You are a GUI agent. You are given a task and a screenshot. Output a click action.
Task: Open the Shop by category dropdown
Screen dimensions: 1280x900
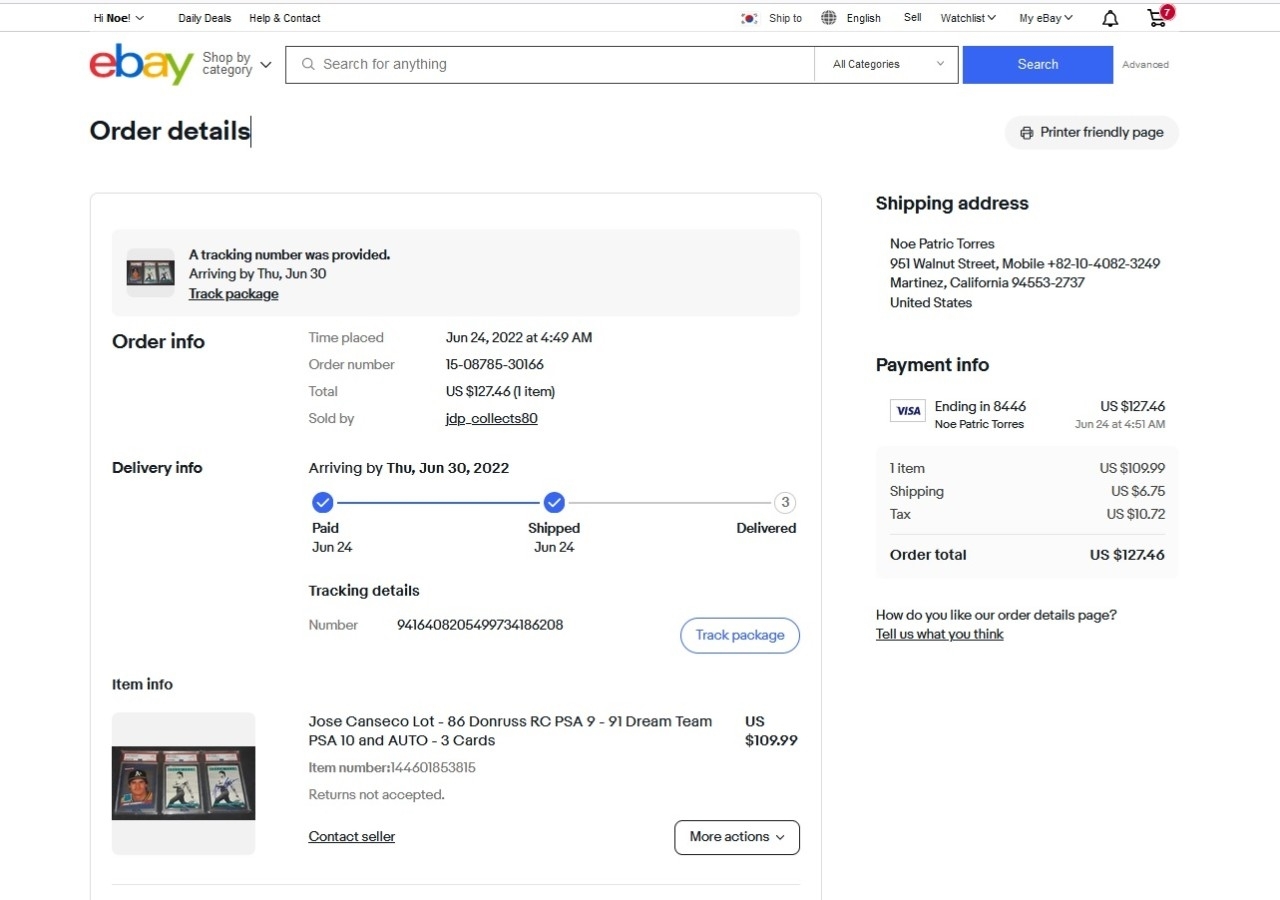coord(236,64)
